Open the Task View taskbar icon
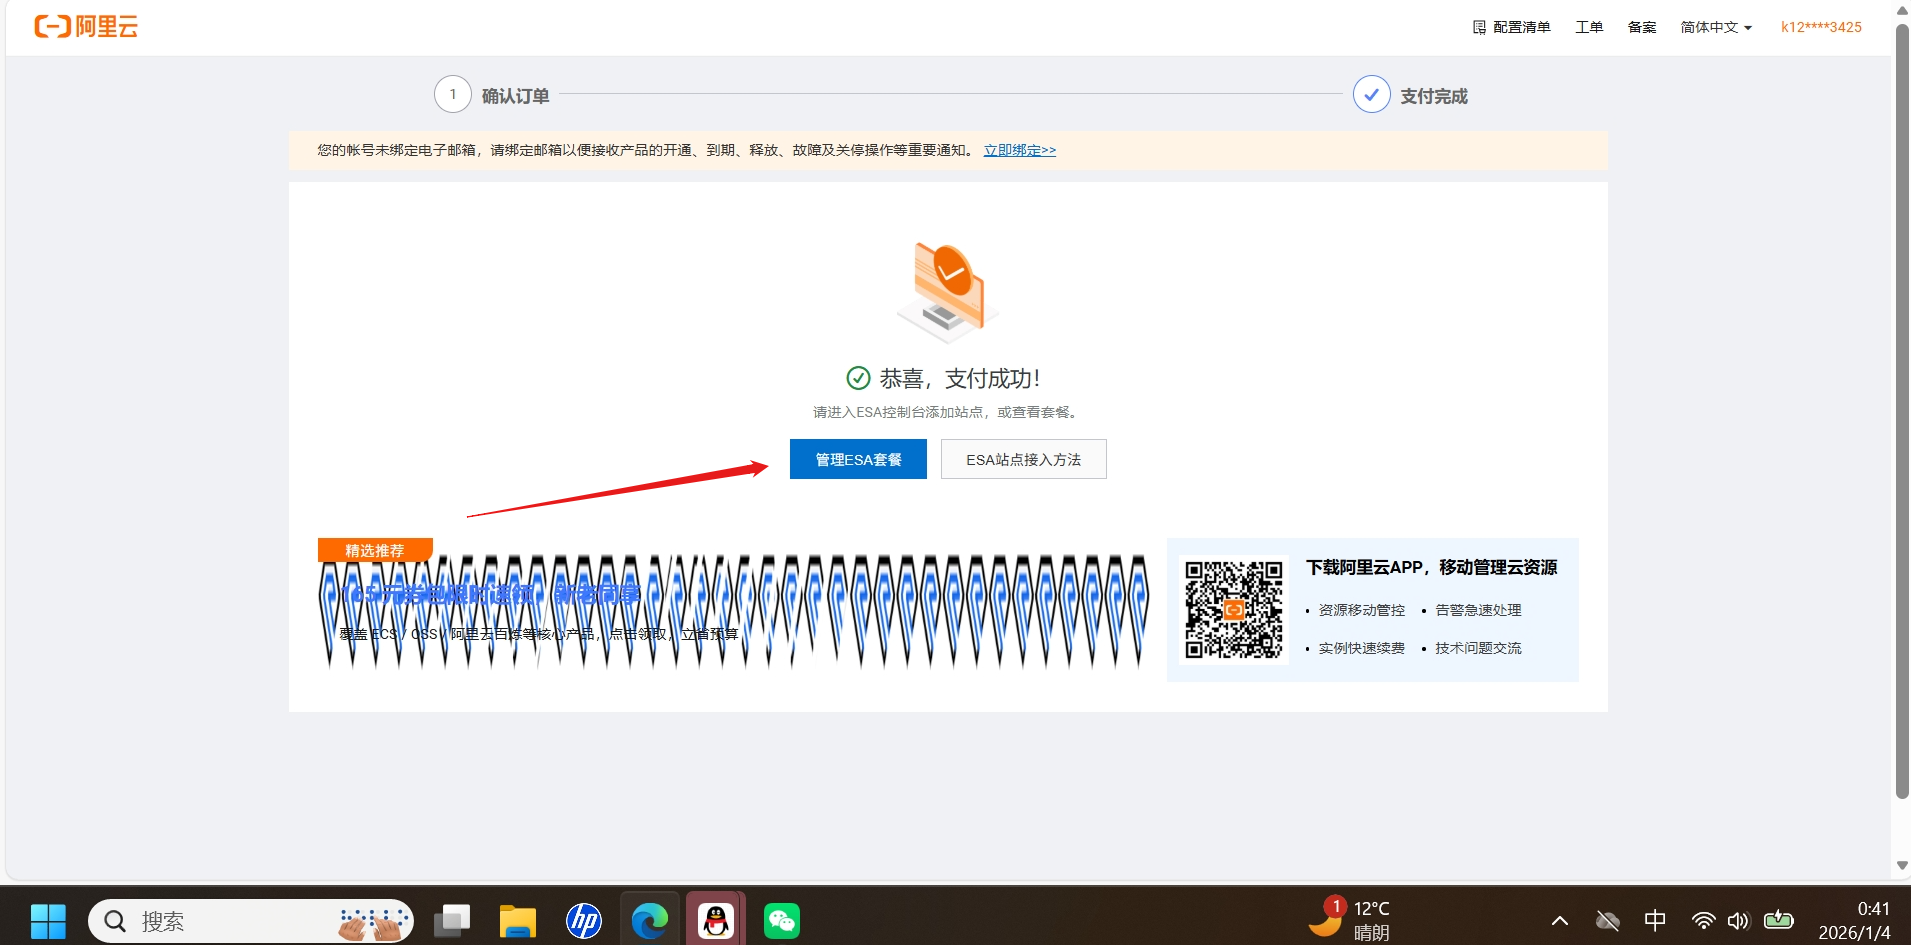This screenshot has width=1911, height=945. click(452, 920)
